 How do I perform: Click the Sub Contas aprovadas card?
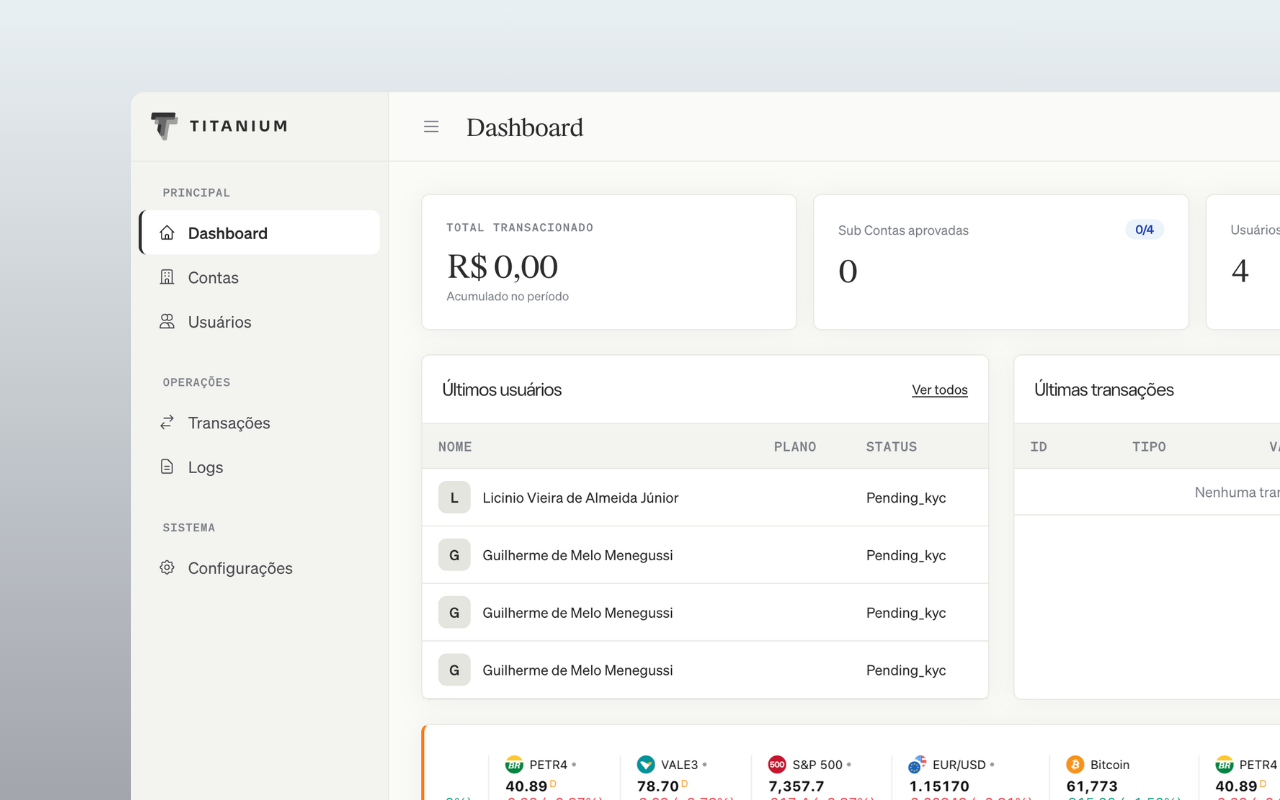pyautogui.click(x=1001, y=262)
